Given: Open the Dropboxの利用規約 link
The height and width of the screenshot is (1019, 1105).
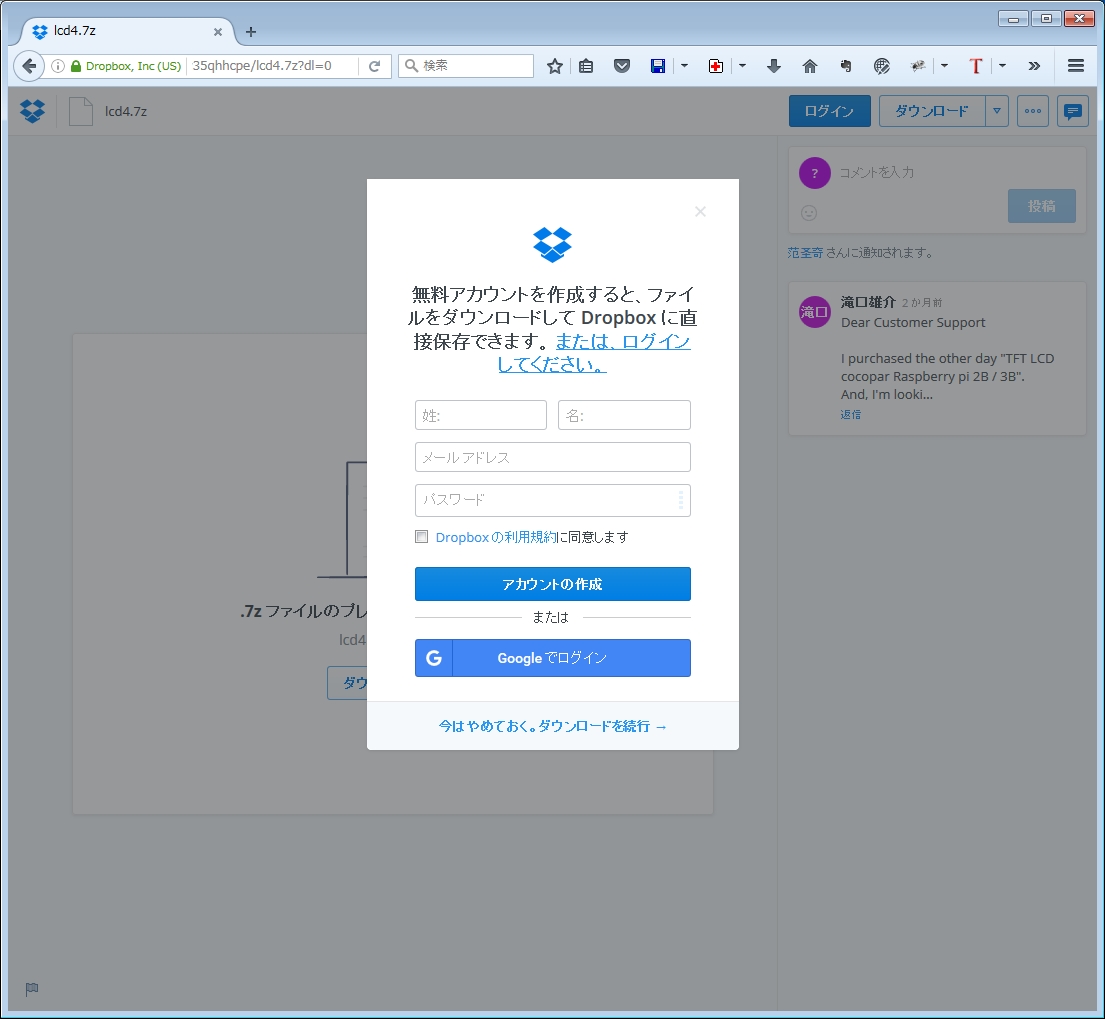Looking at the screenshot, I should (496, 537).
